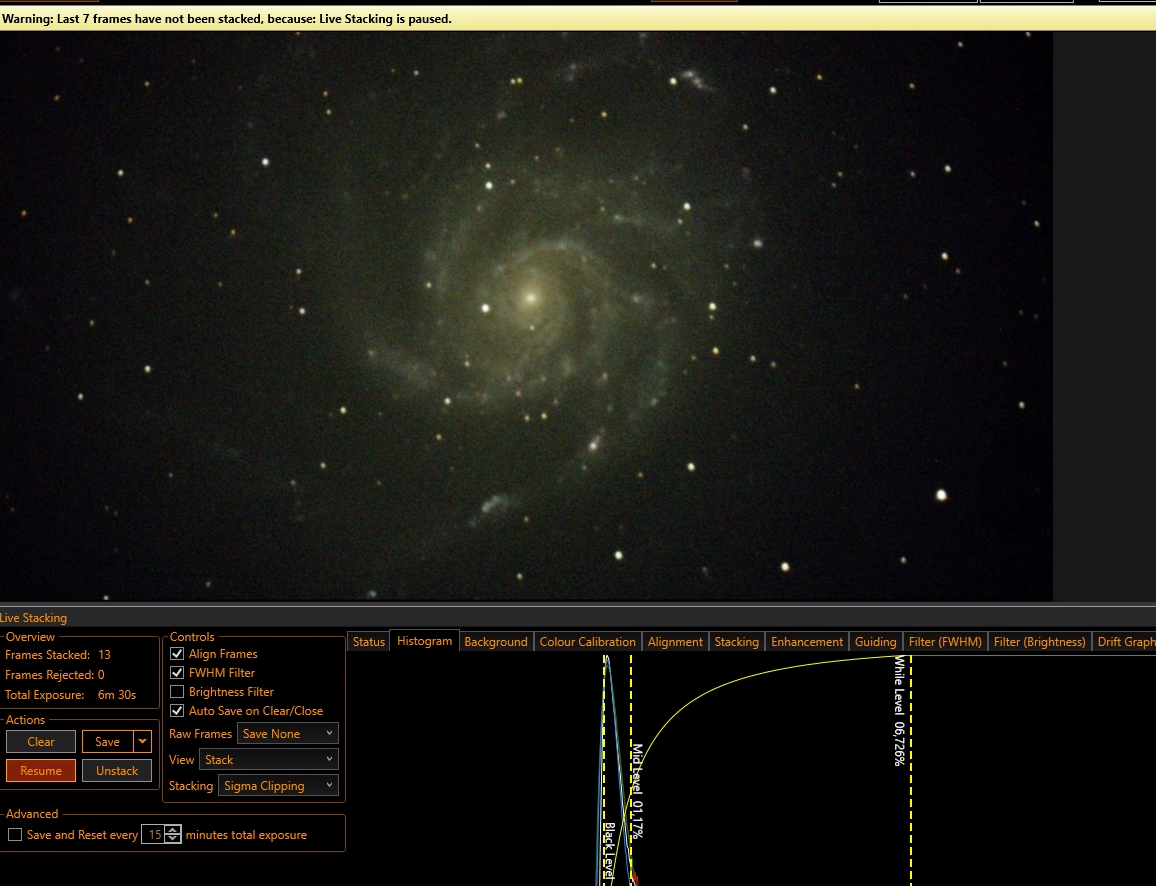Disable the FWHM Filter checkbox

(177, 673)
